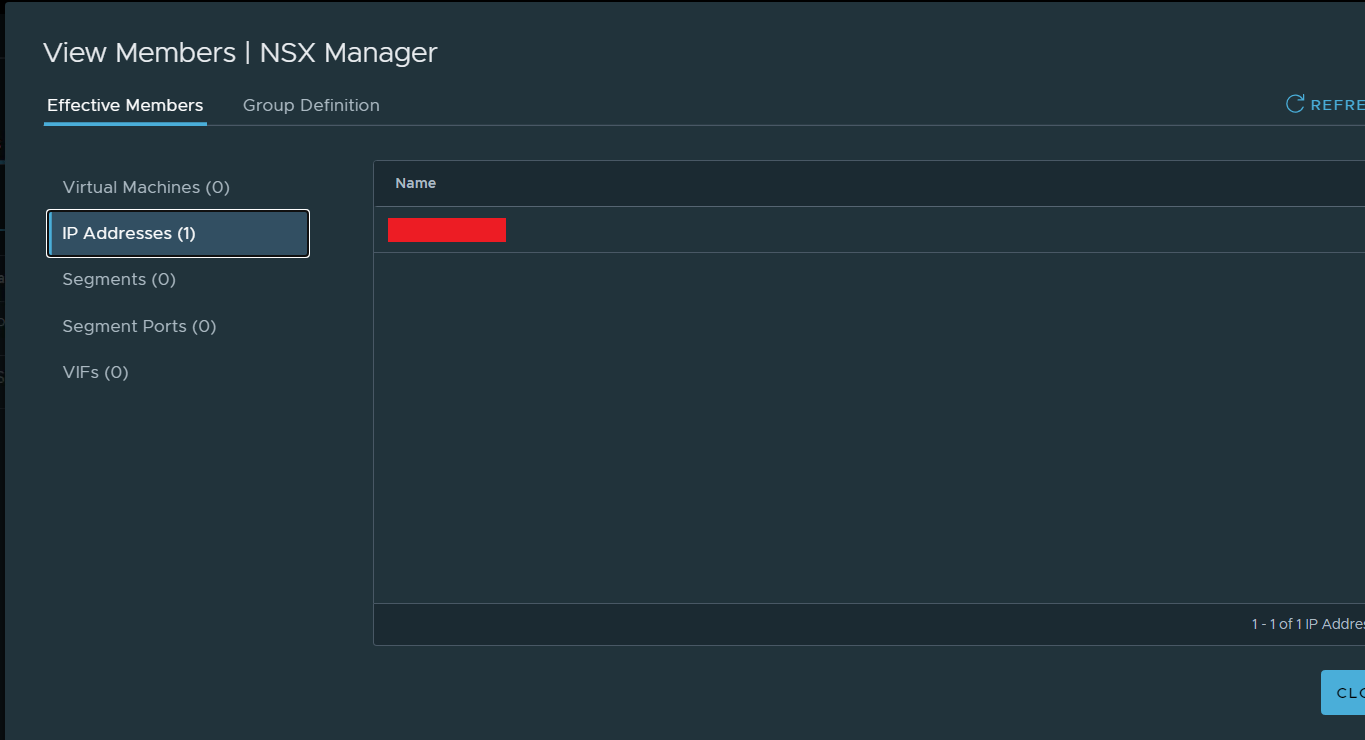Click the Name column header
This screenshot has width=1365, height=740.
(416, 183)
